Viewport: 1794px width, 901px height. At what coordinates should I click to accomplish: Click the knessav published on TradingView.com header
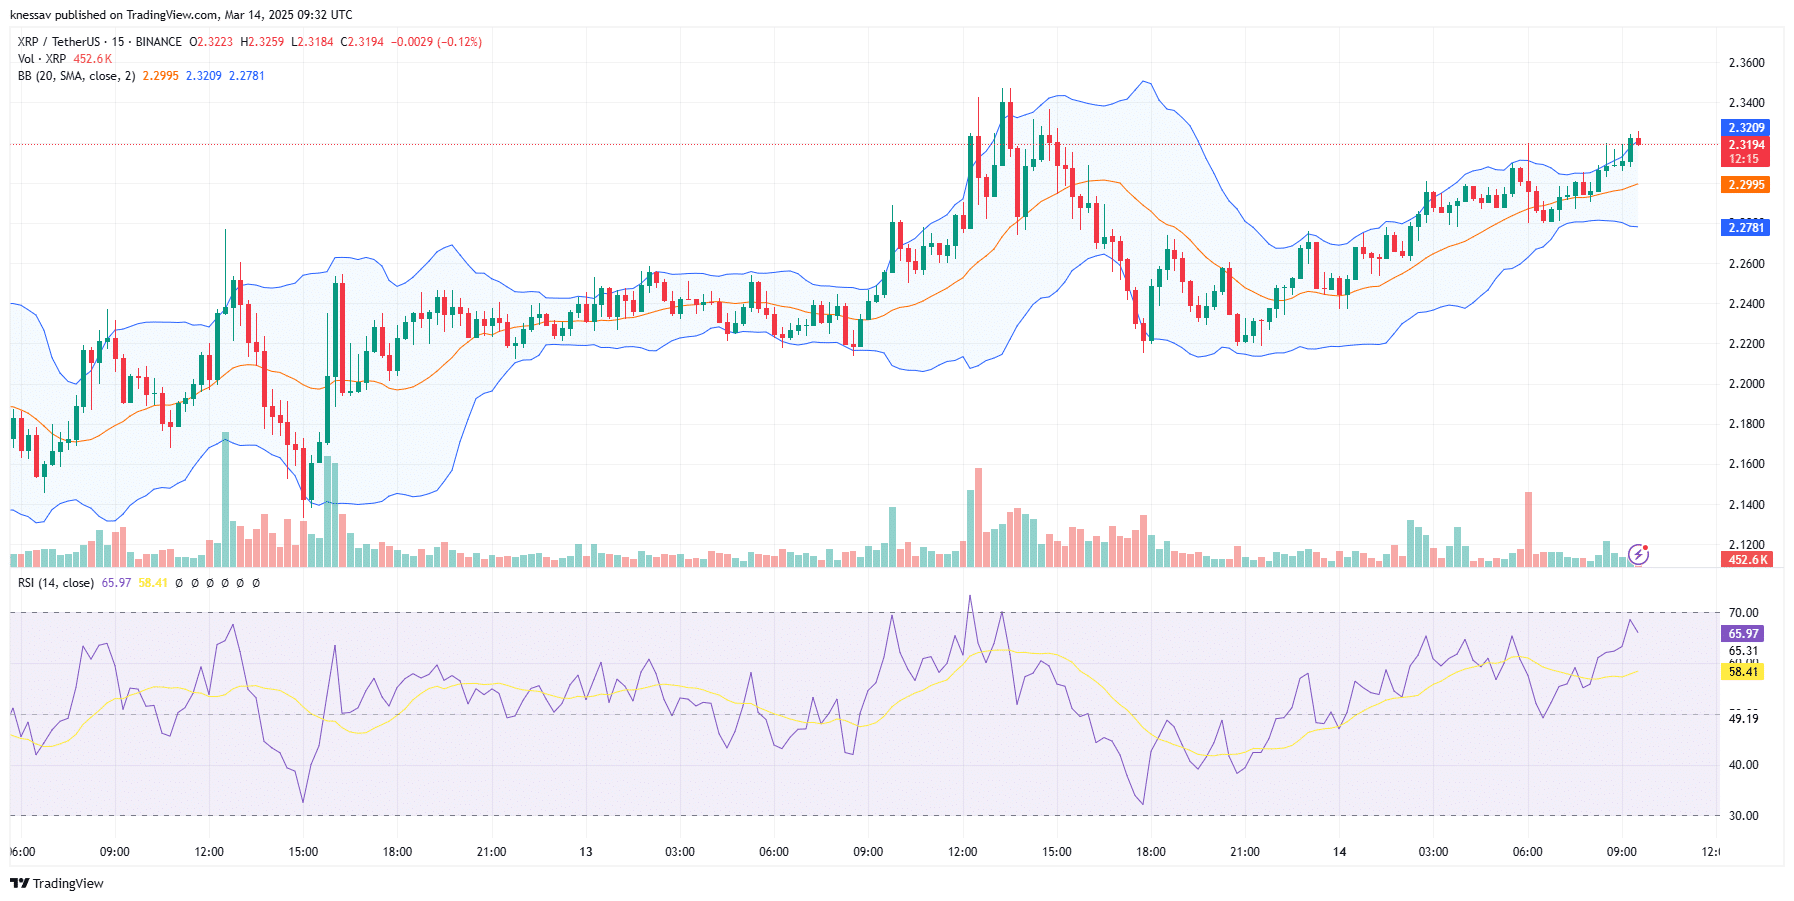tap(181, 15)
